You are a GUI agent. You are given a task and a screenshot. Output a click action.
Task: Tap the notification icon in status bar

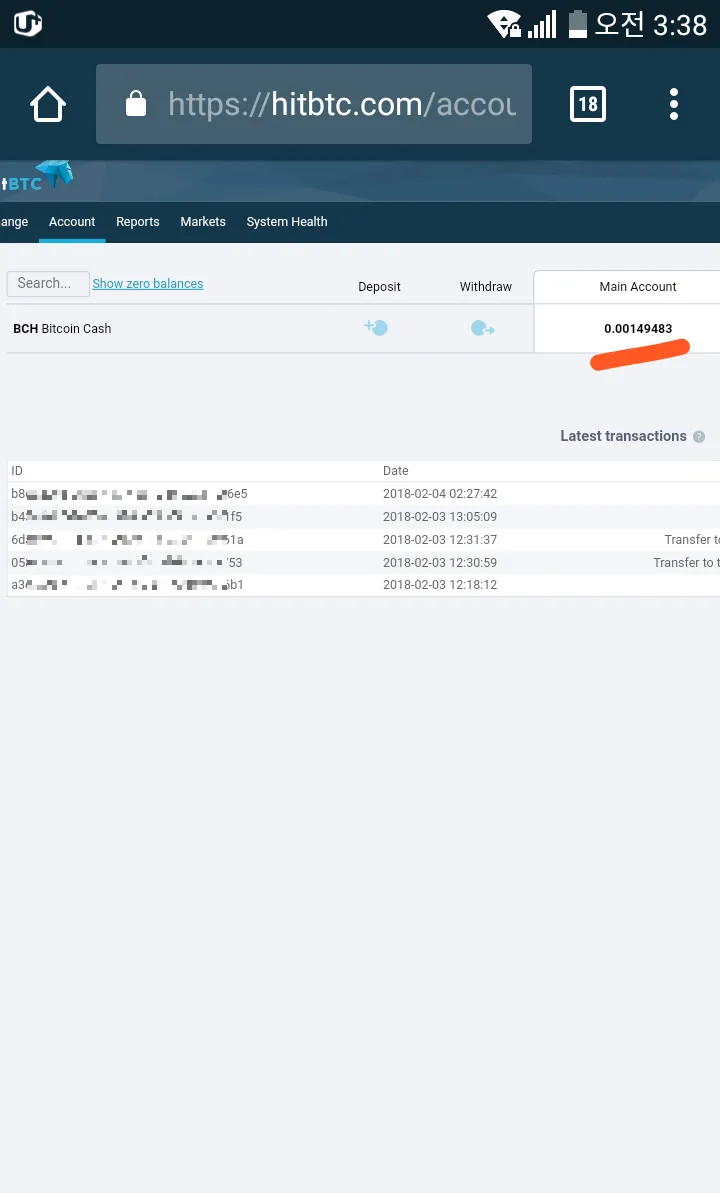[27, 24]
